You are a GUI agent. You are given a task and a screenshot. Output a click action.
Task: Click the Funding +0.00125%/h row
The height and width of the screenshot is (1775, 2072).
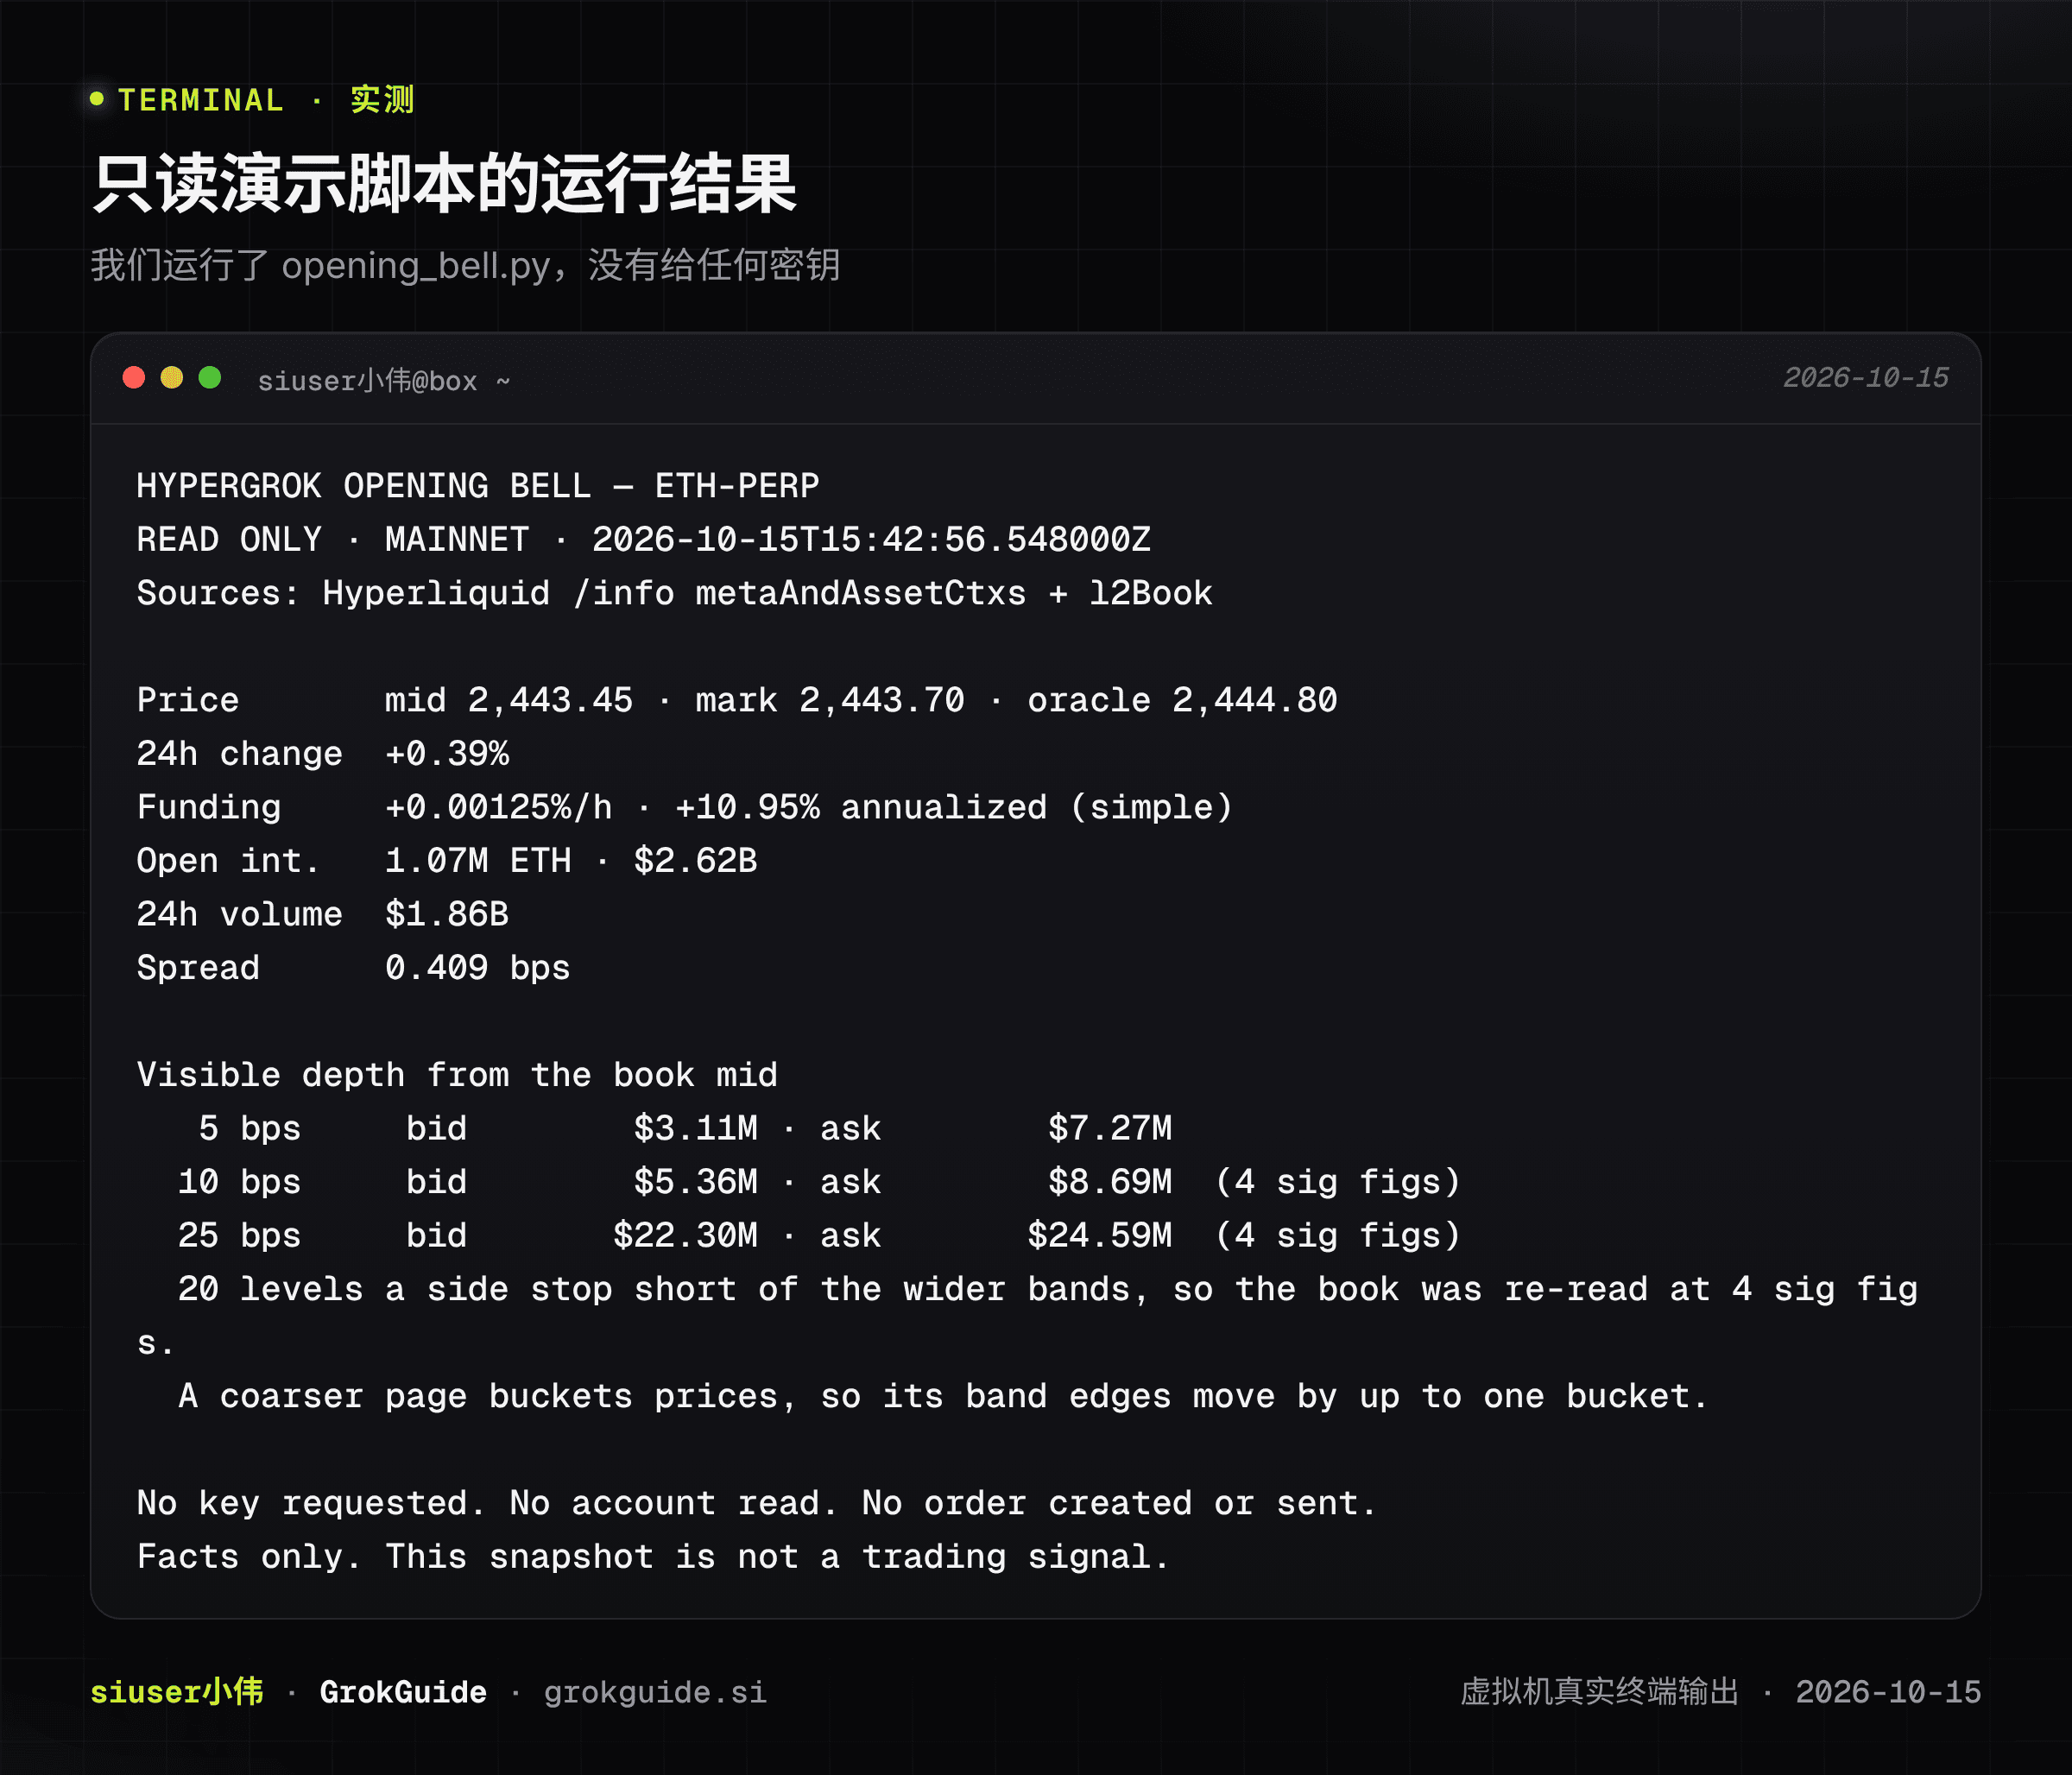[x=685, y=807]
